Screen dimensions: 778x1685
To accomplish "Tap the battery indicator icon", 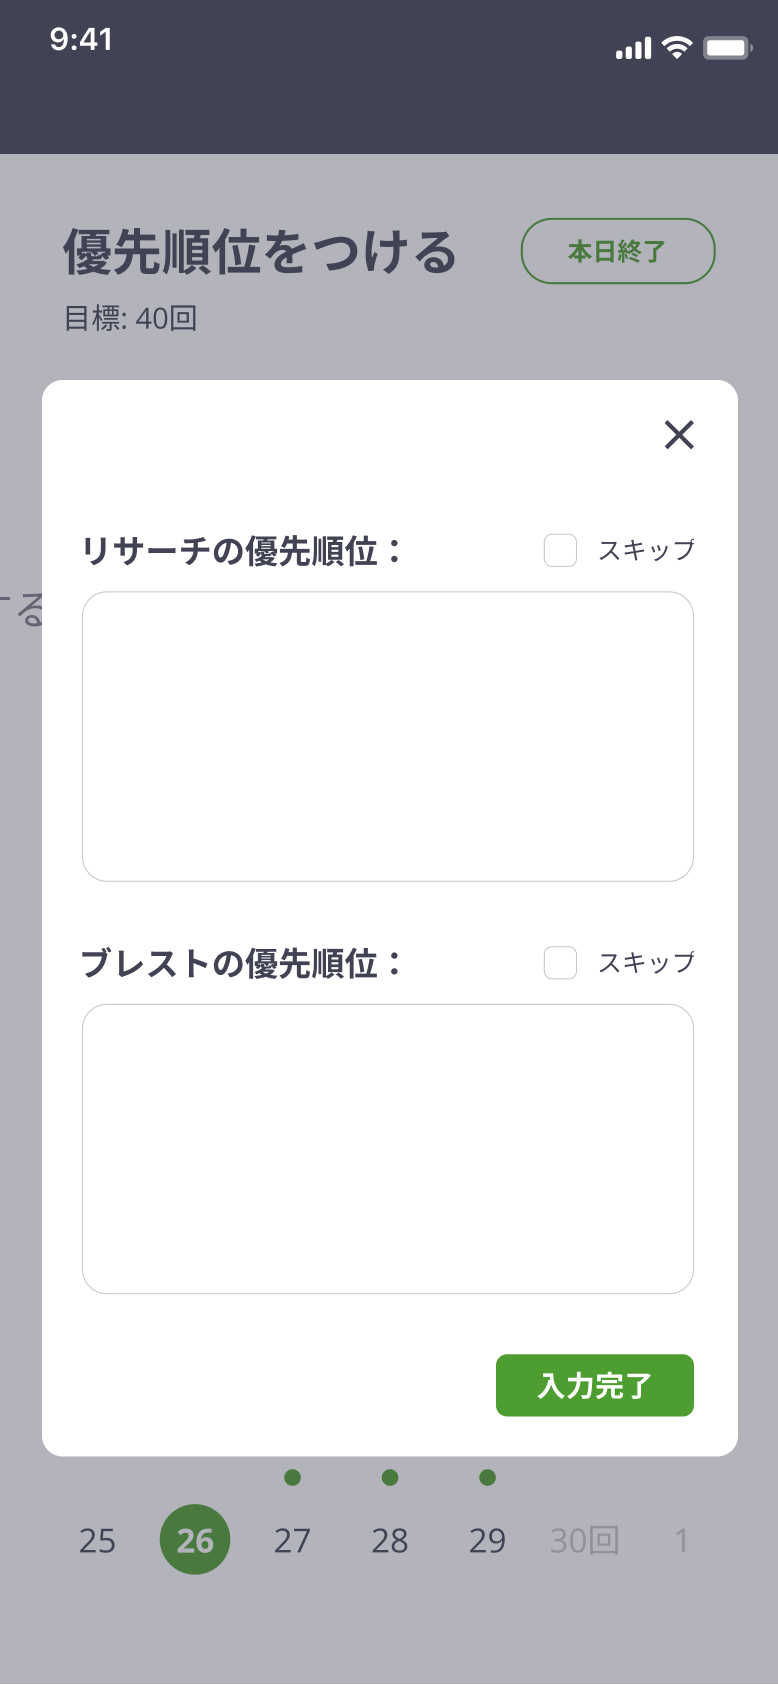I will pos(726,47).
